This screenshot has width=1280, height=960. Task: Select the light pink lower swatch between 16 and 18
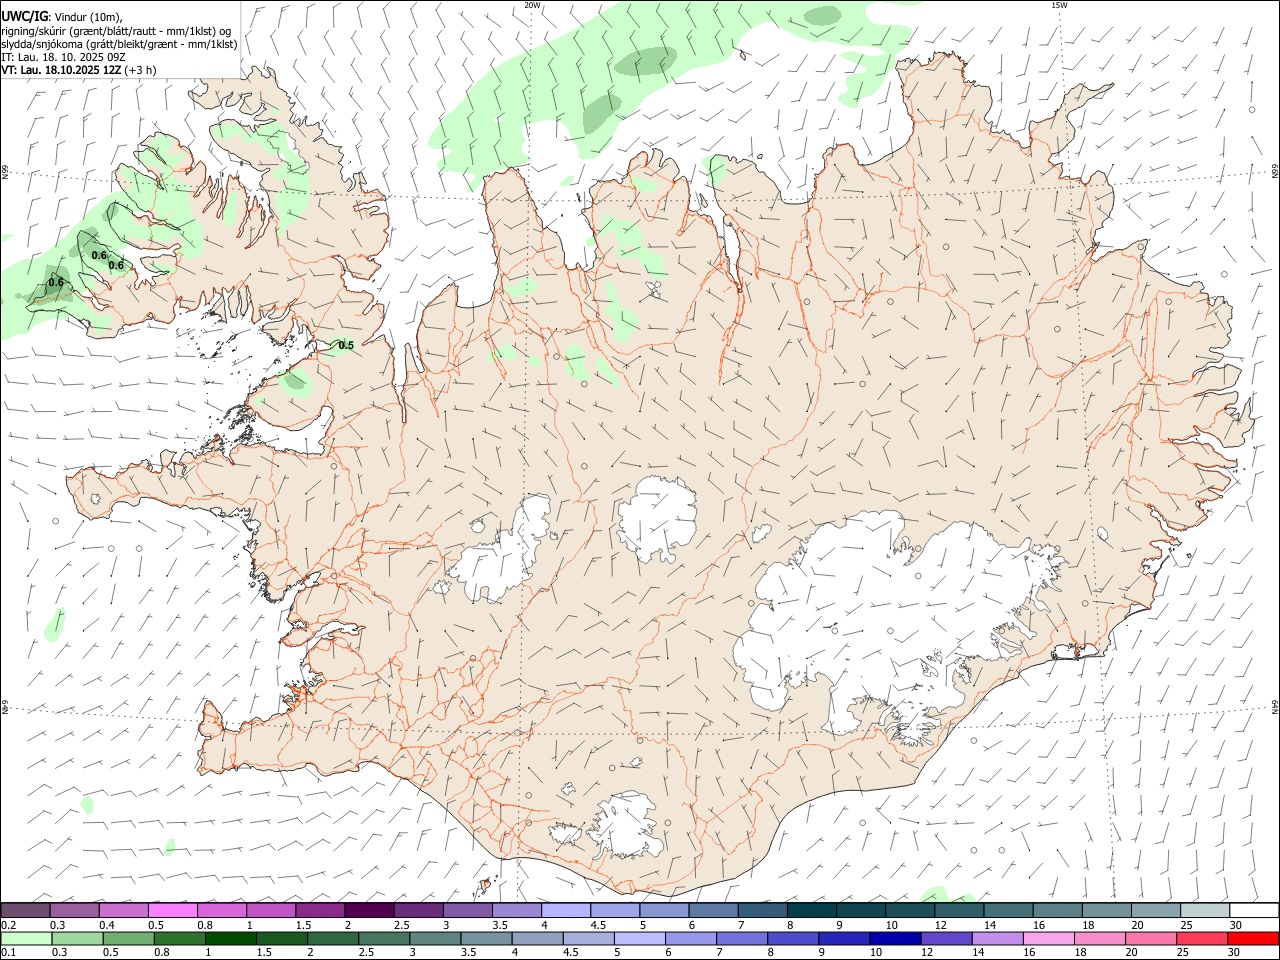click(1047, 938)
